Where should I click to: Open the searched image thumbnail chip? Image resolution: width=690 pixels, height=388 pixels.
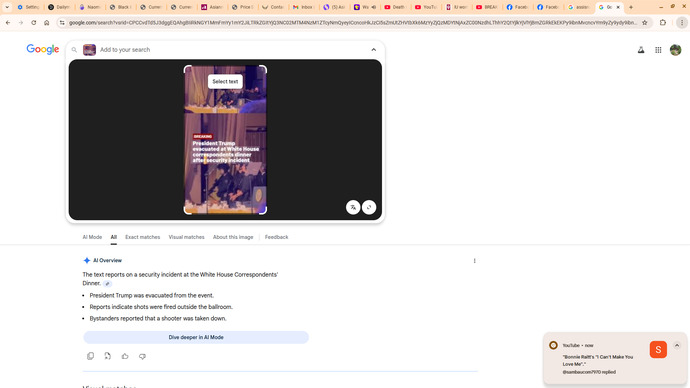(x=89, y=50)
